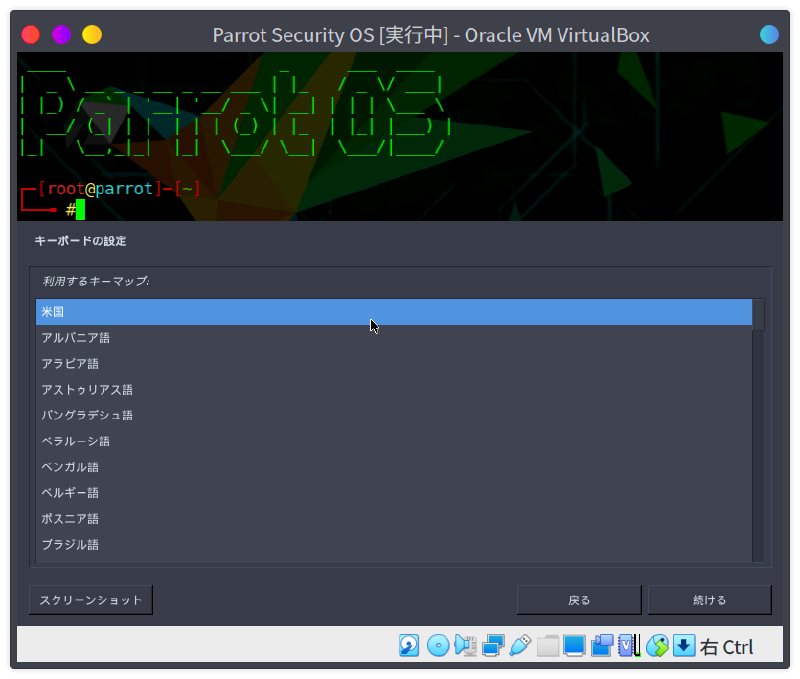Click the mouse integration status icon
The width and height of the screenshot is (800, 679).
pos(657,646)
